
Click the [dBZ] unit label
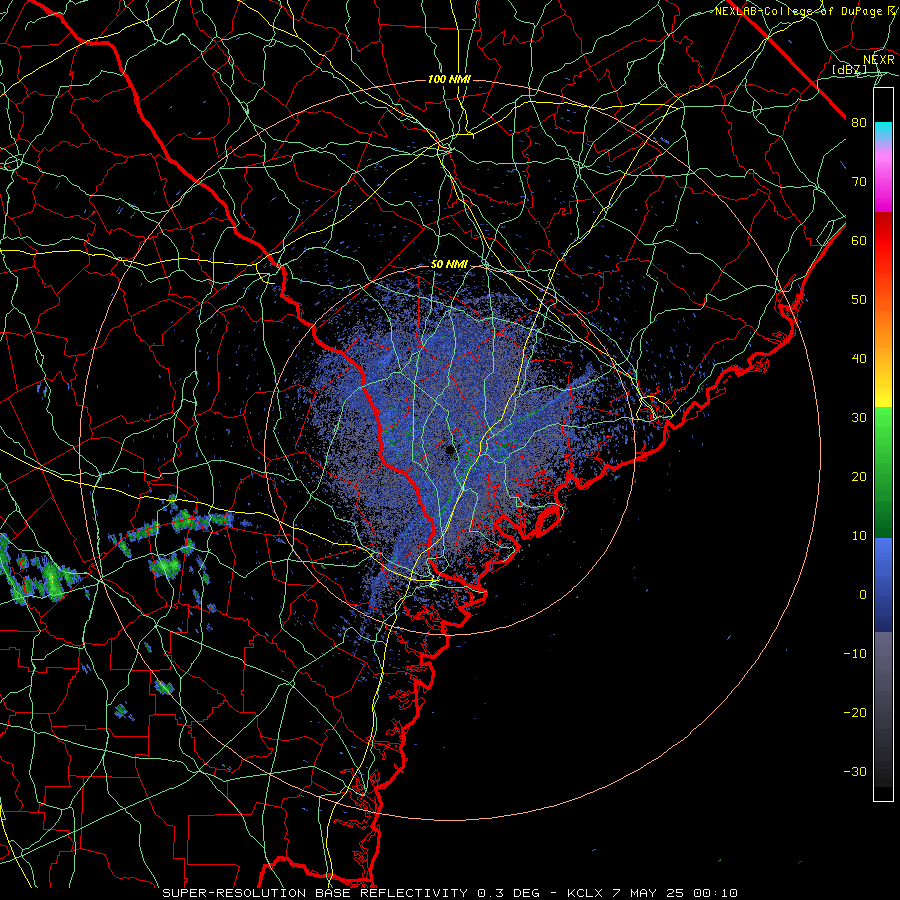(849, 69)
